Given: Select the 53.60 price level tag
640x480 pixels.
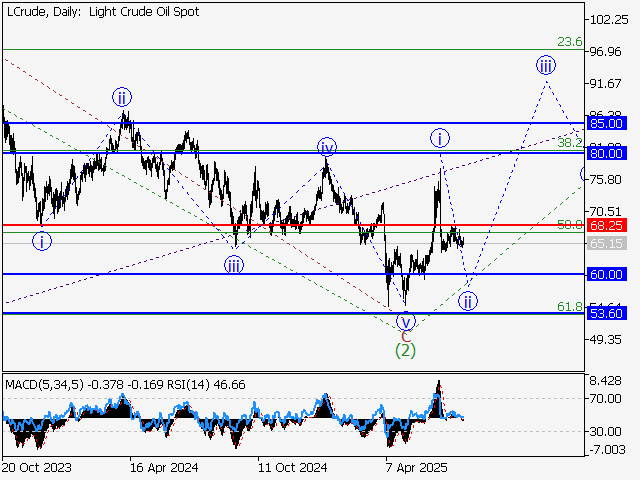Looking at the screenshot, I should pos(606,313).
